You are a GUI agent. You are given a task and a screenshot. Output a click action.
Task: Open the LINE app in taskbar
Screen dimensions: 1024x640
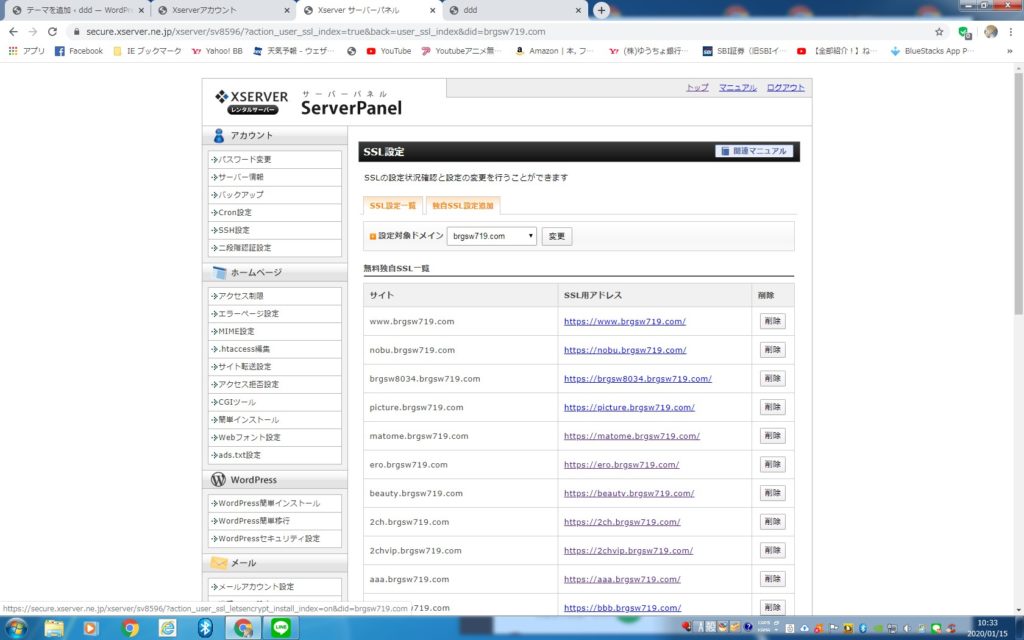tap(279, 627)
